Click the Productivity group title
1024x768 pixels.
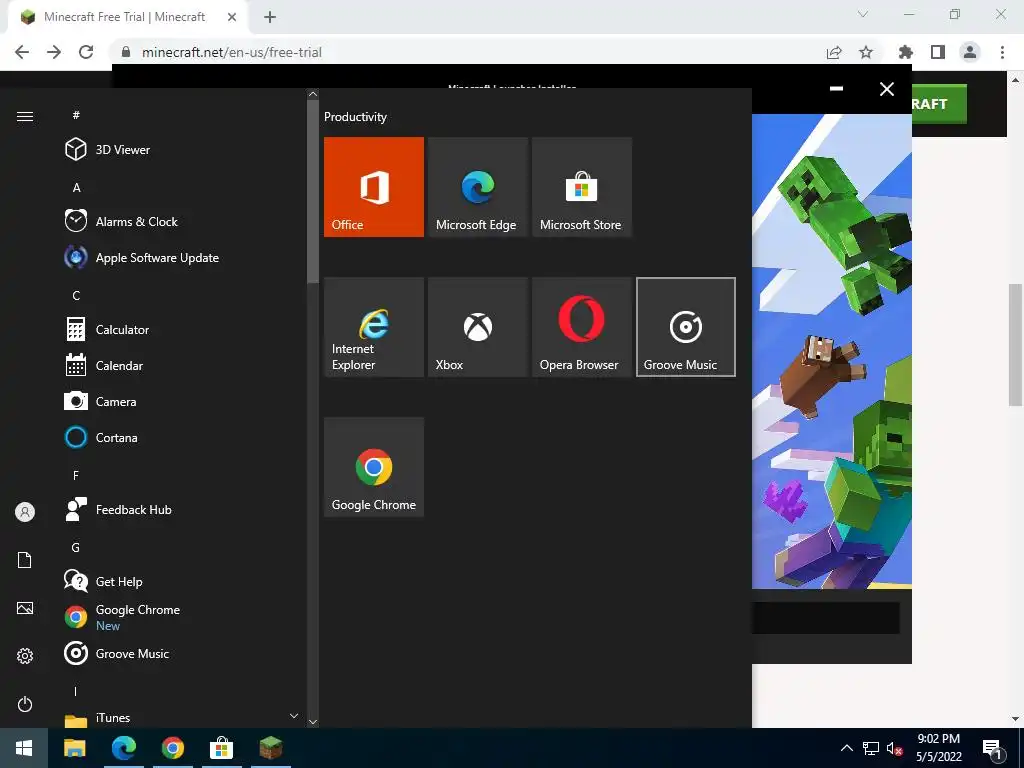tap(355, 117)
